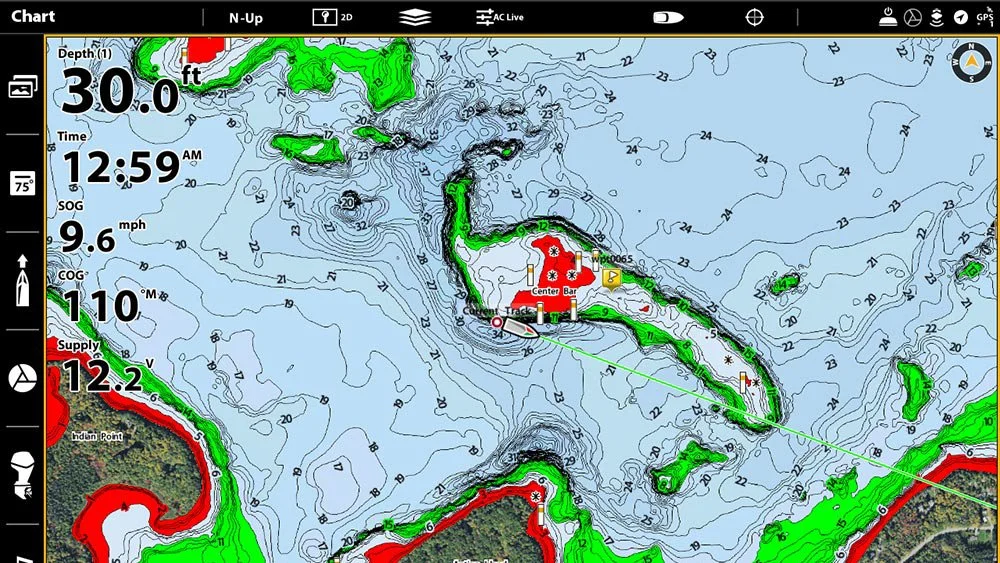Open transducer sonar status icon
Viewport: 1000px width, 563px height.
(x=936, y=17)
